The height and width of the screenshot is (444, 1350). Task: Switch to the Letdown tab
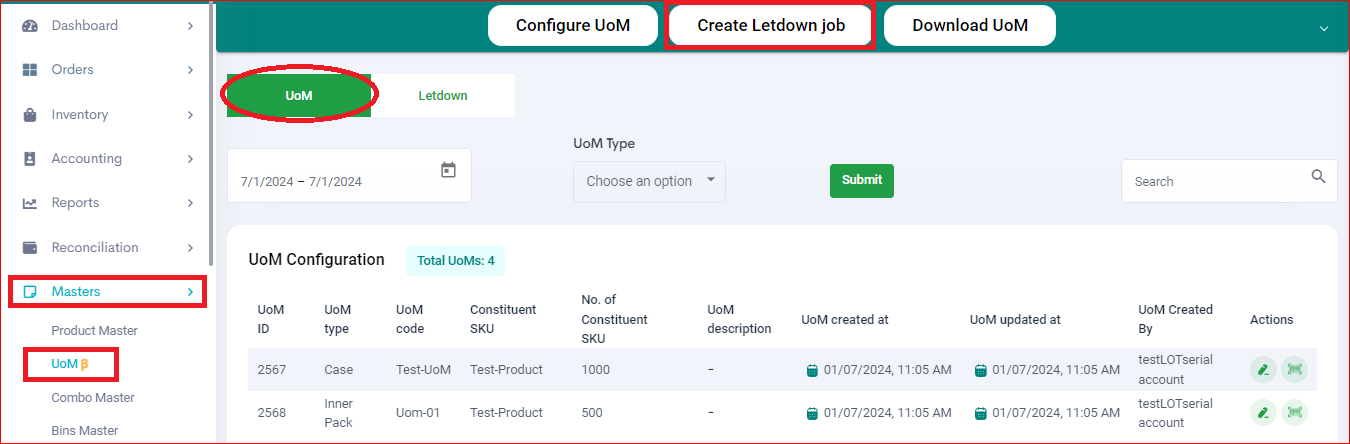pyautogui.click(x=443, y=96)
